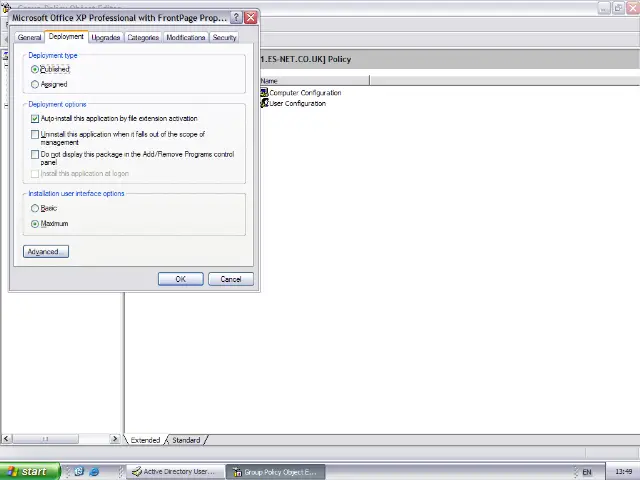Open the Windows Start menu

pyautogui.click(x=30, y=471)
